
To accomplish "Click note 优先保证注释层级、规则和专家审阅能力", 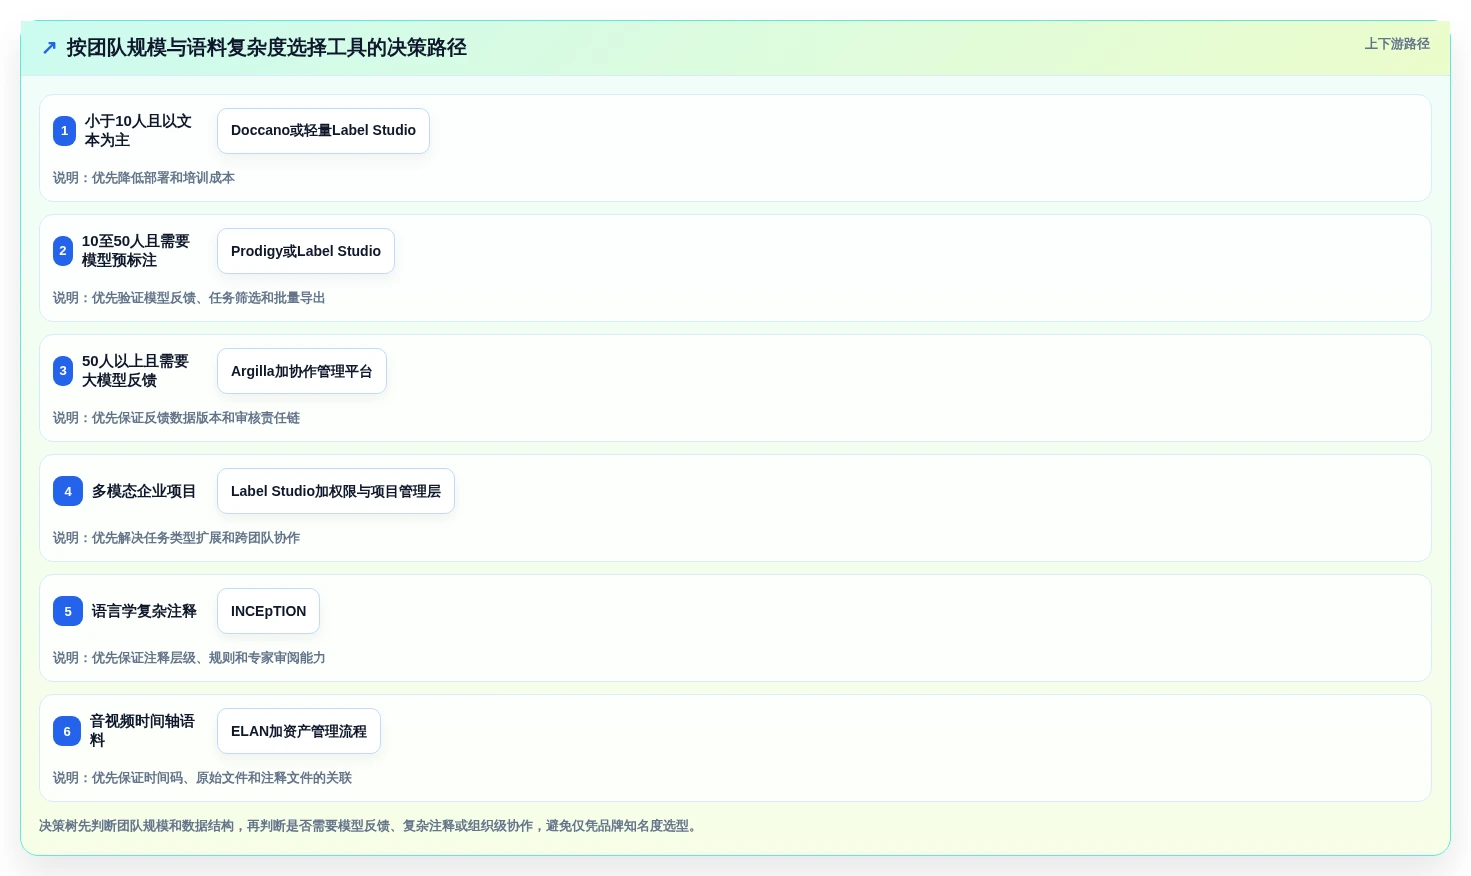I will click(189, 658).
